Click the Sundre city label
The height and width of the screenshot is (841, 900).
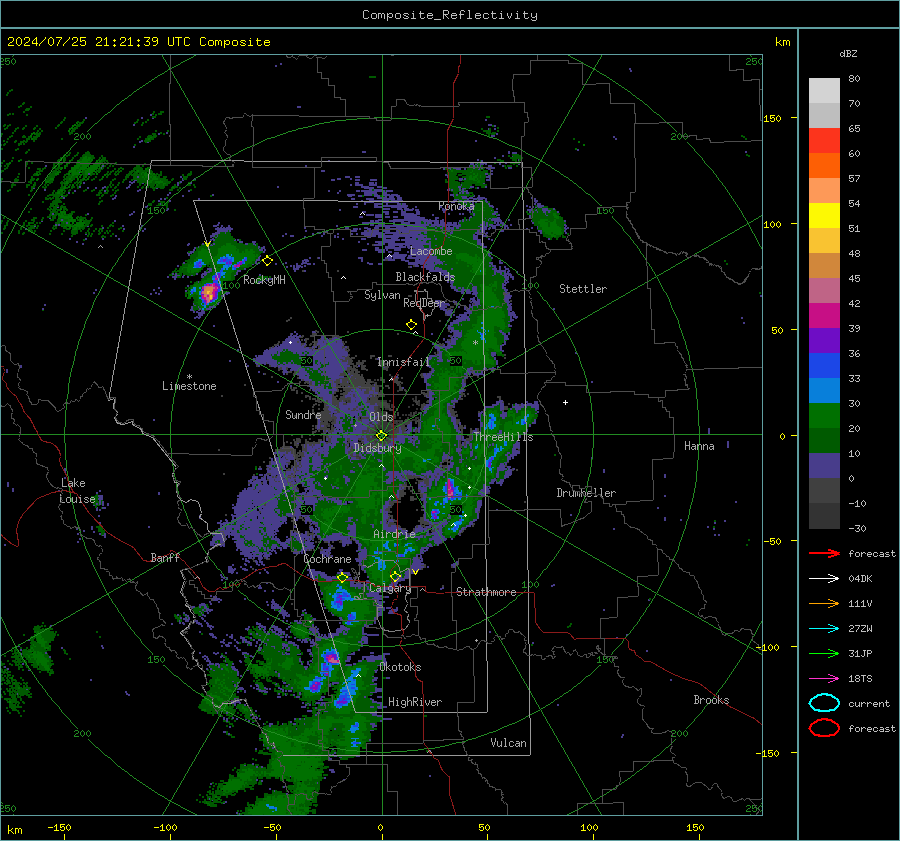303,414
